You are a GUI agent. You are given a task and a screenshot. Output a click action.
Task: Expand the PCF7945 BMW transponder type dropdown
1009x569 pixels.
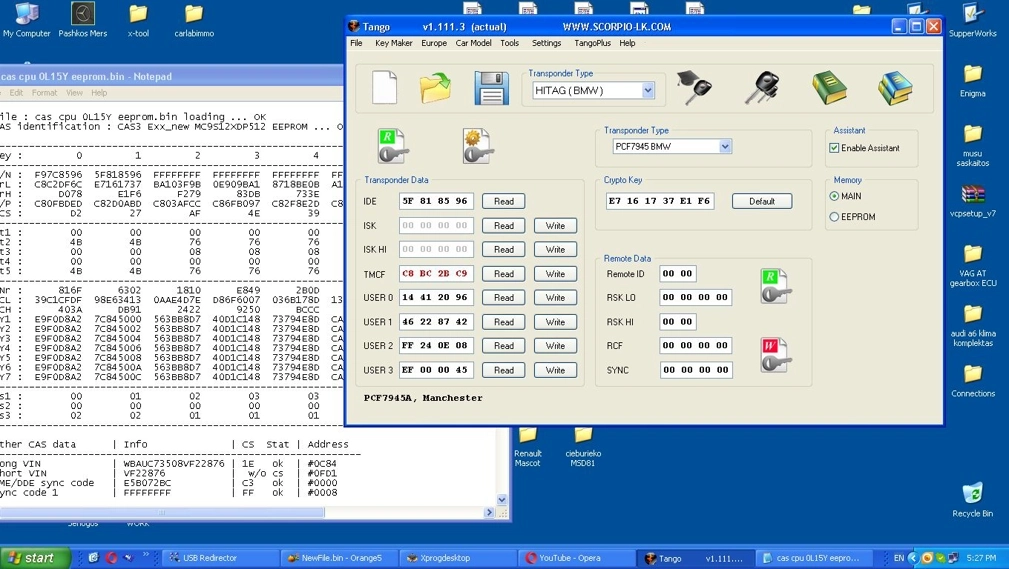click(x=725, y=147)
